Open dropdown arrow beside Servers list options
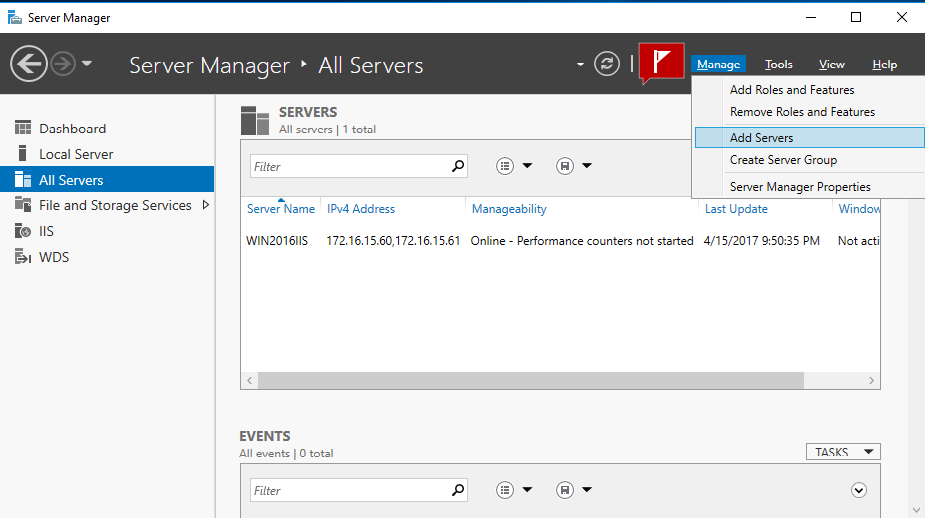The image size is (925, 518). (527, 166)
